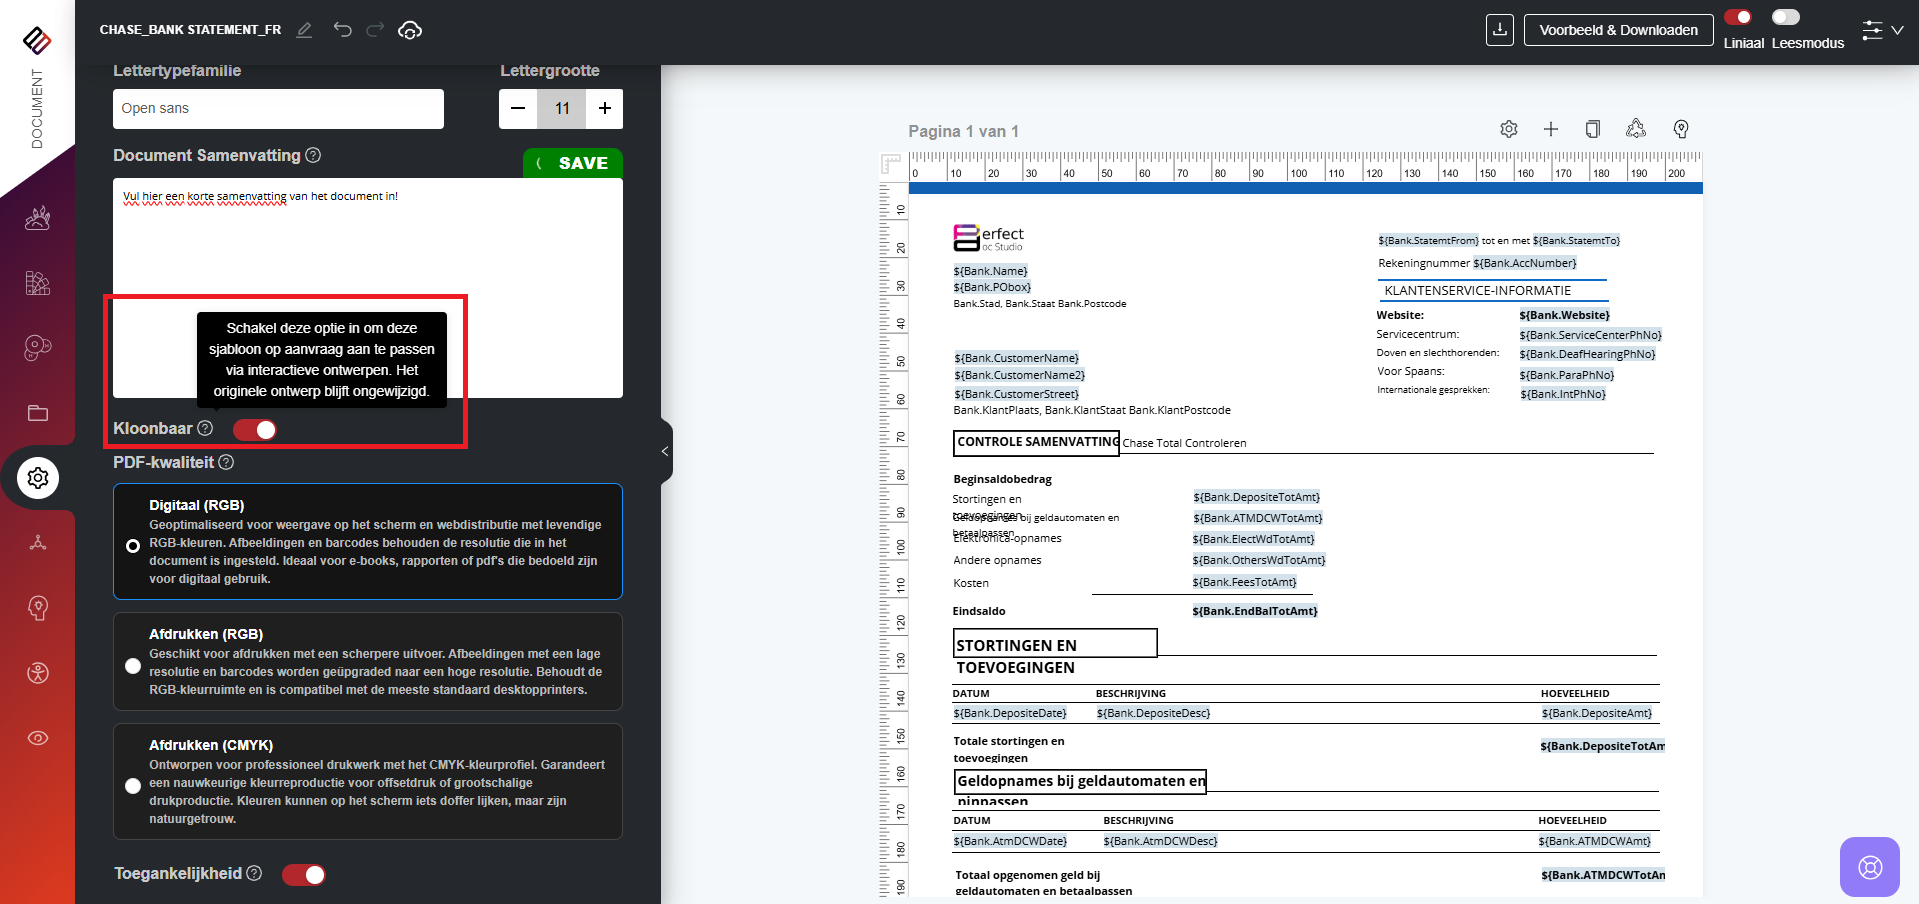Open help support button at bottom right

coord(1869,867)
